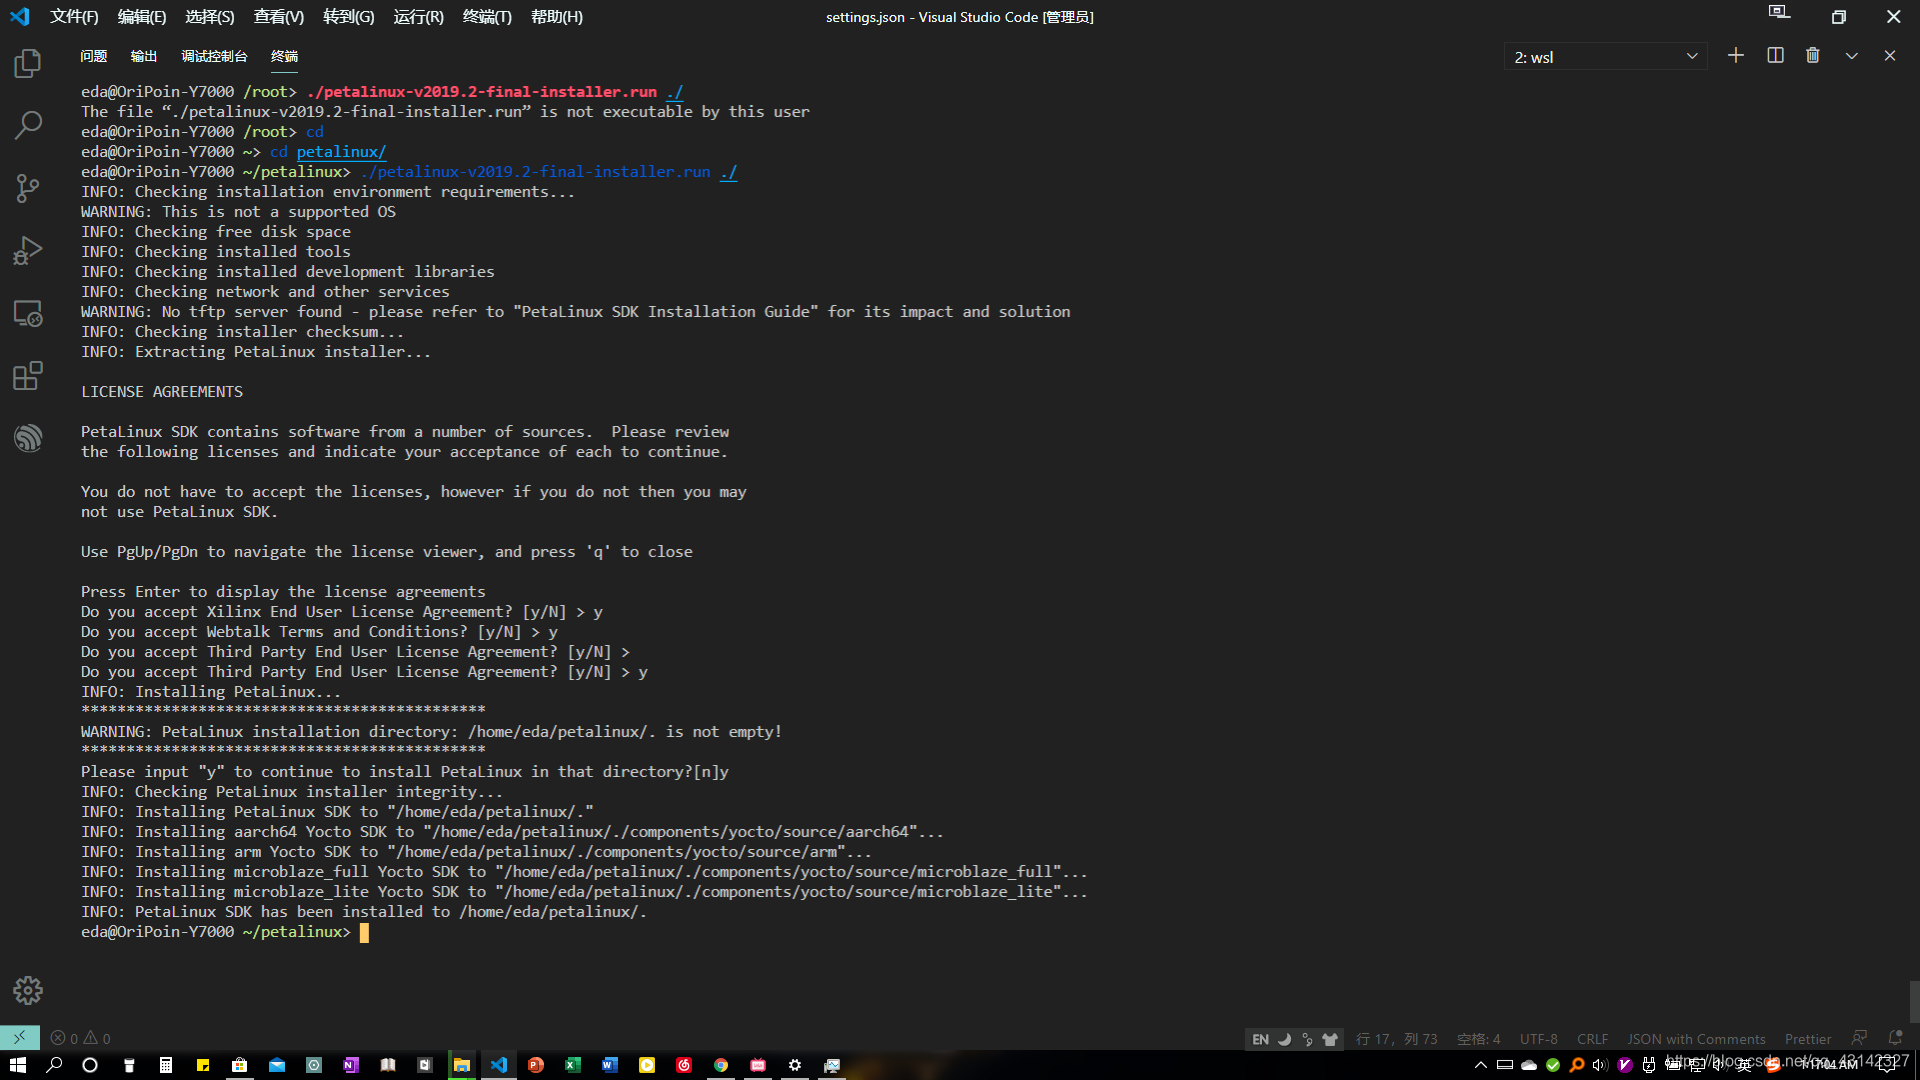
Task: Open the Manage gear menu
Action: (x=27, y=991)
